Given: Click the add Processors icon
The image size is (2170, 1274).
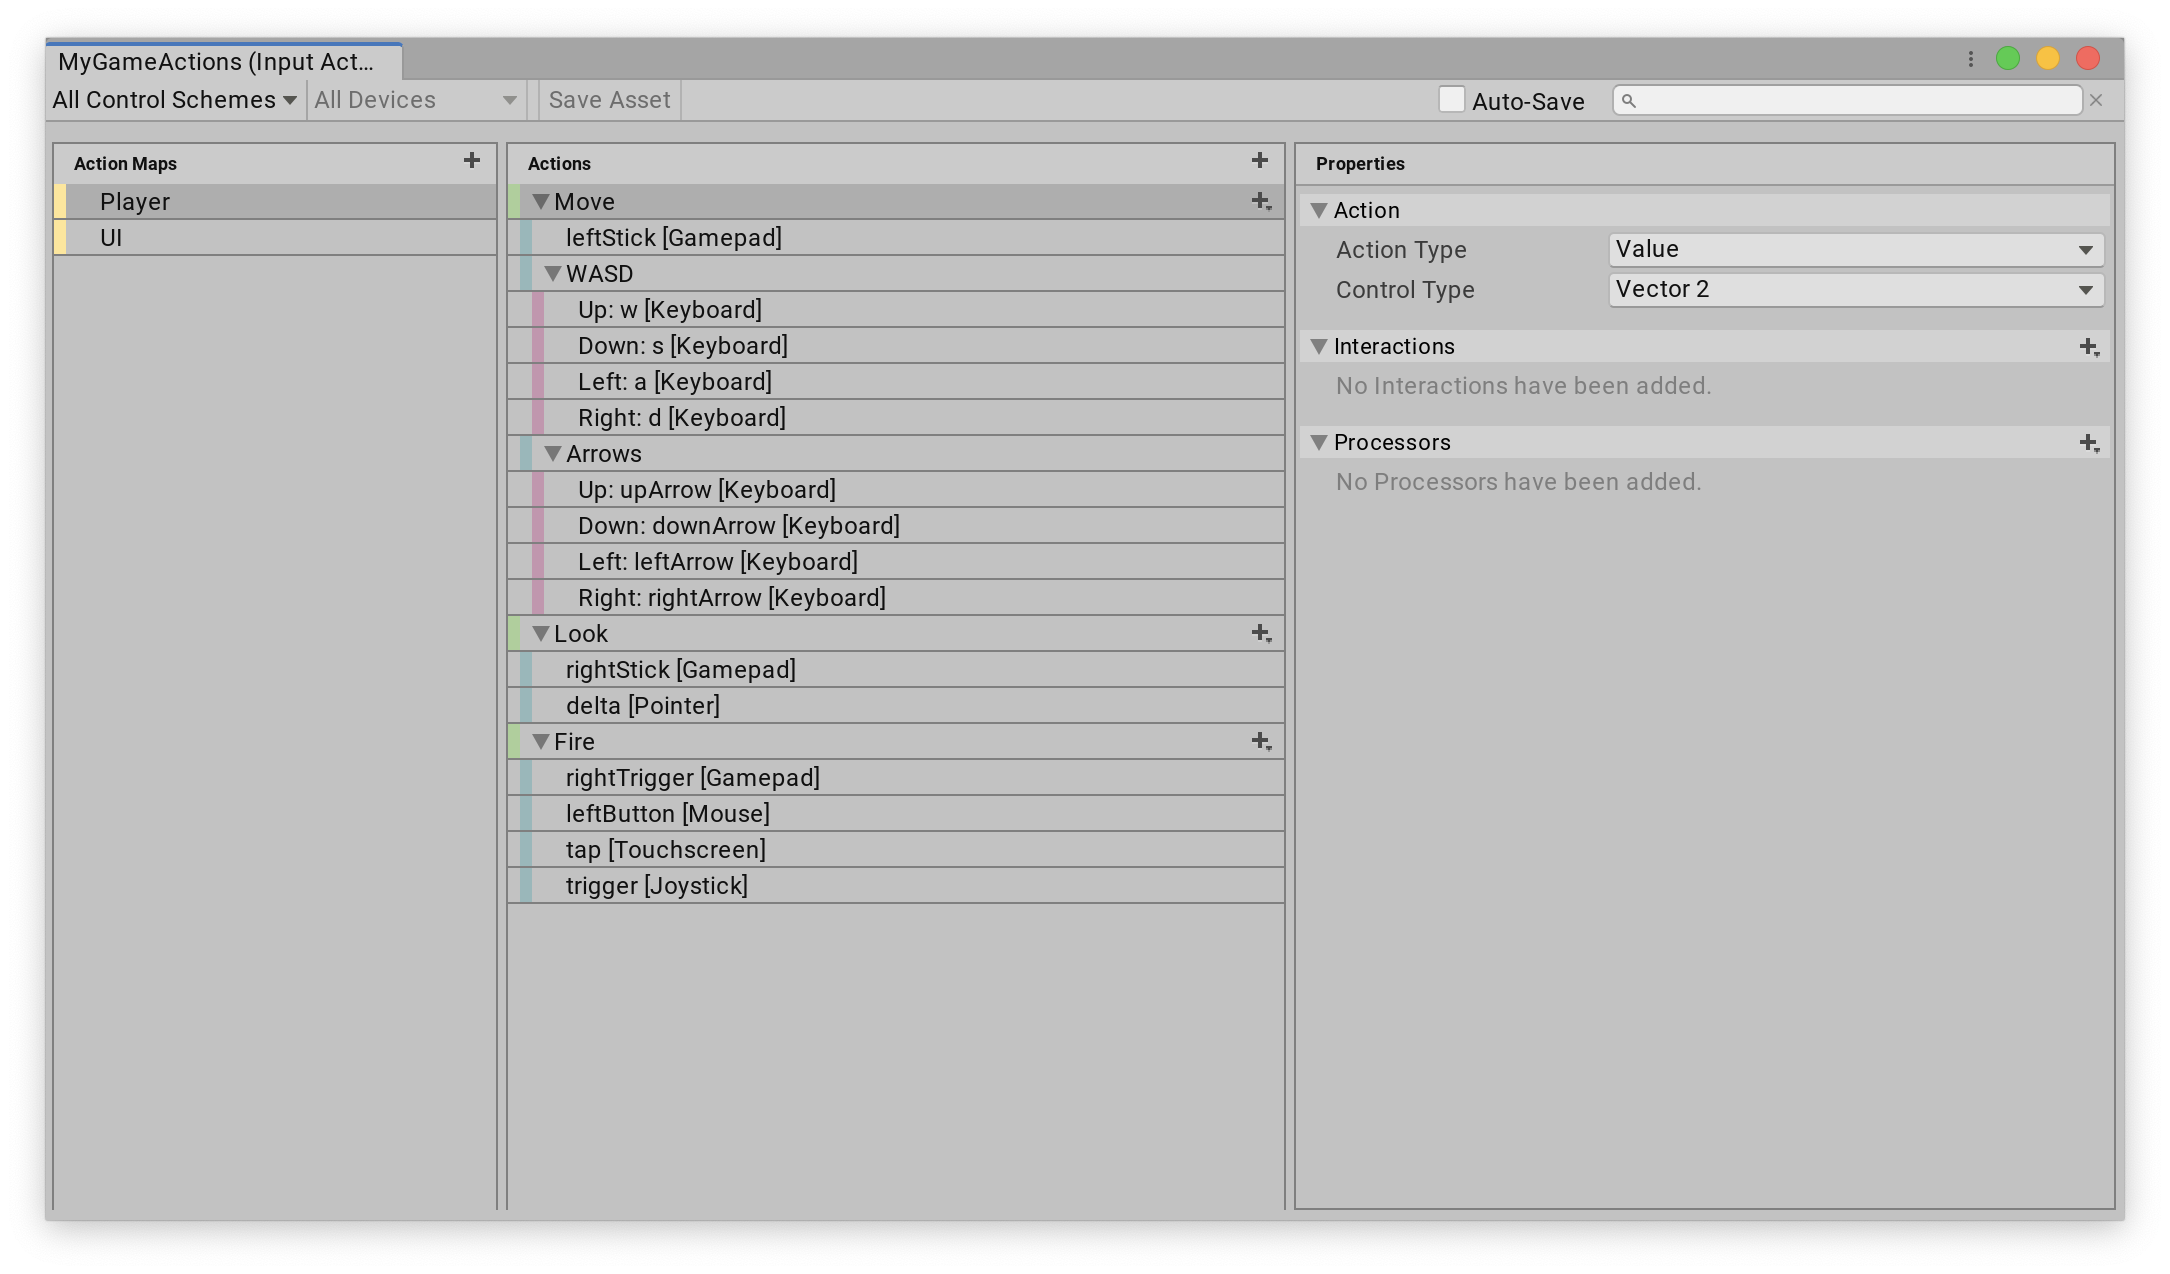Looking at the screenshot, I should coord(2090,443).
